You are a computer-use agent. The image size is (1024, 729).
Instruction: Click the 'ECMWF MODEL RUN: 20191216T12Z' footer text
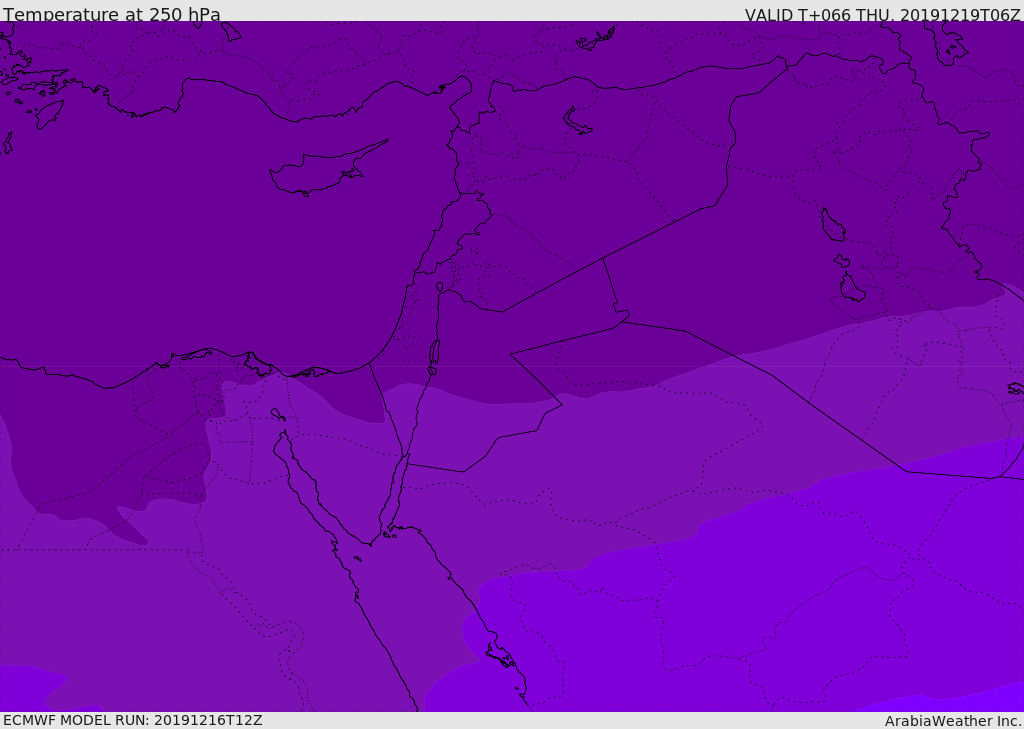133,720
